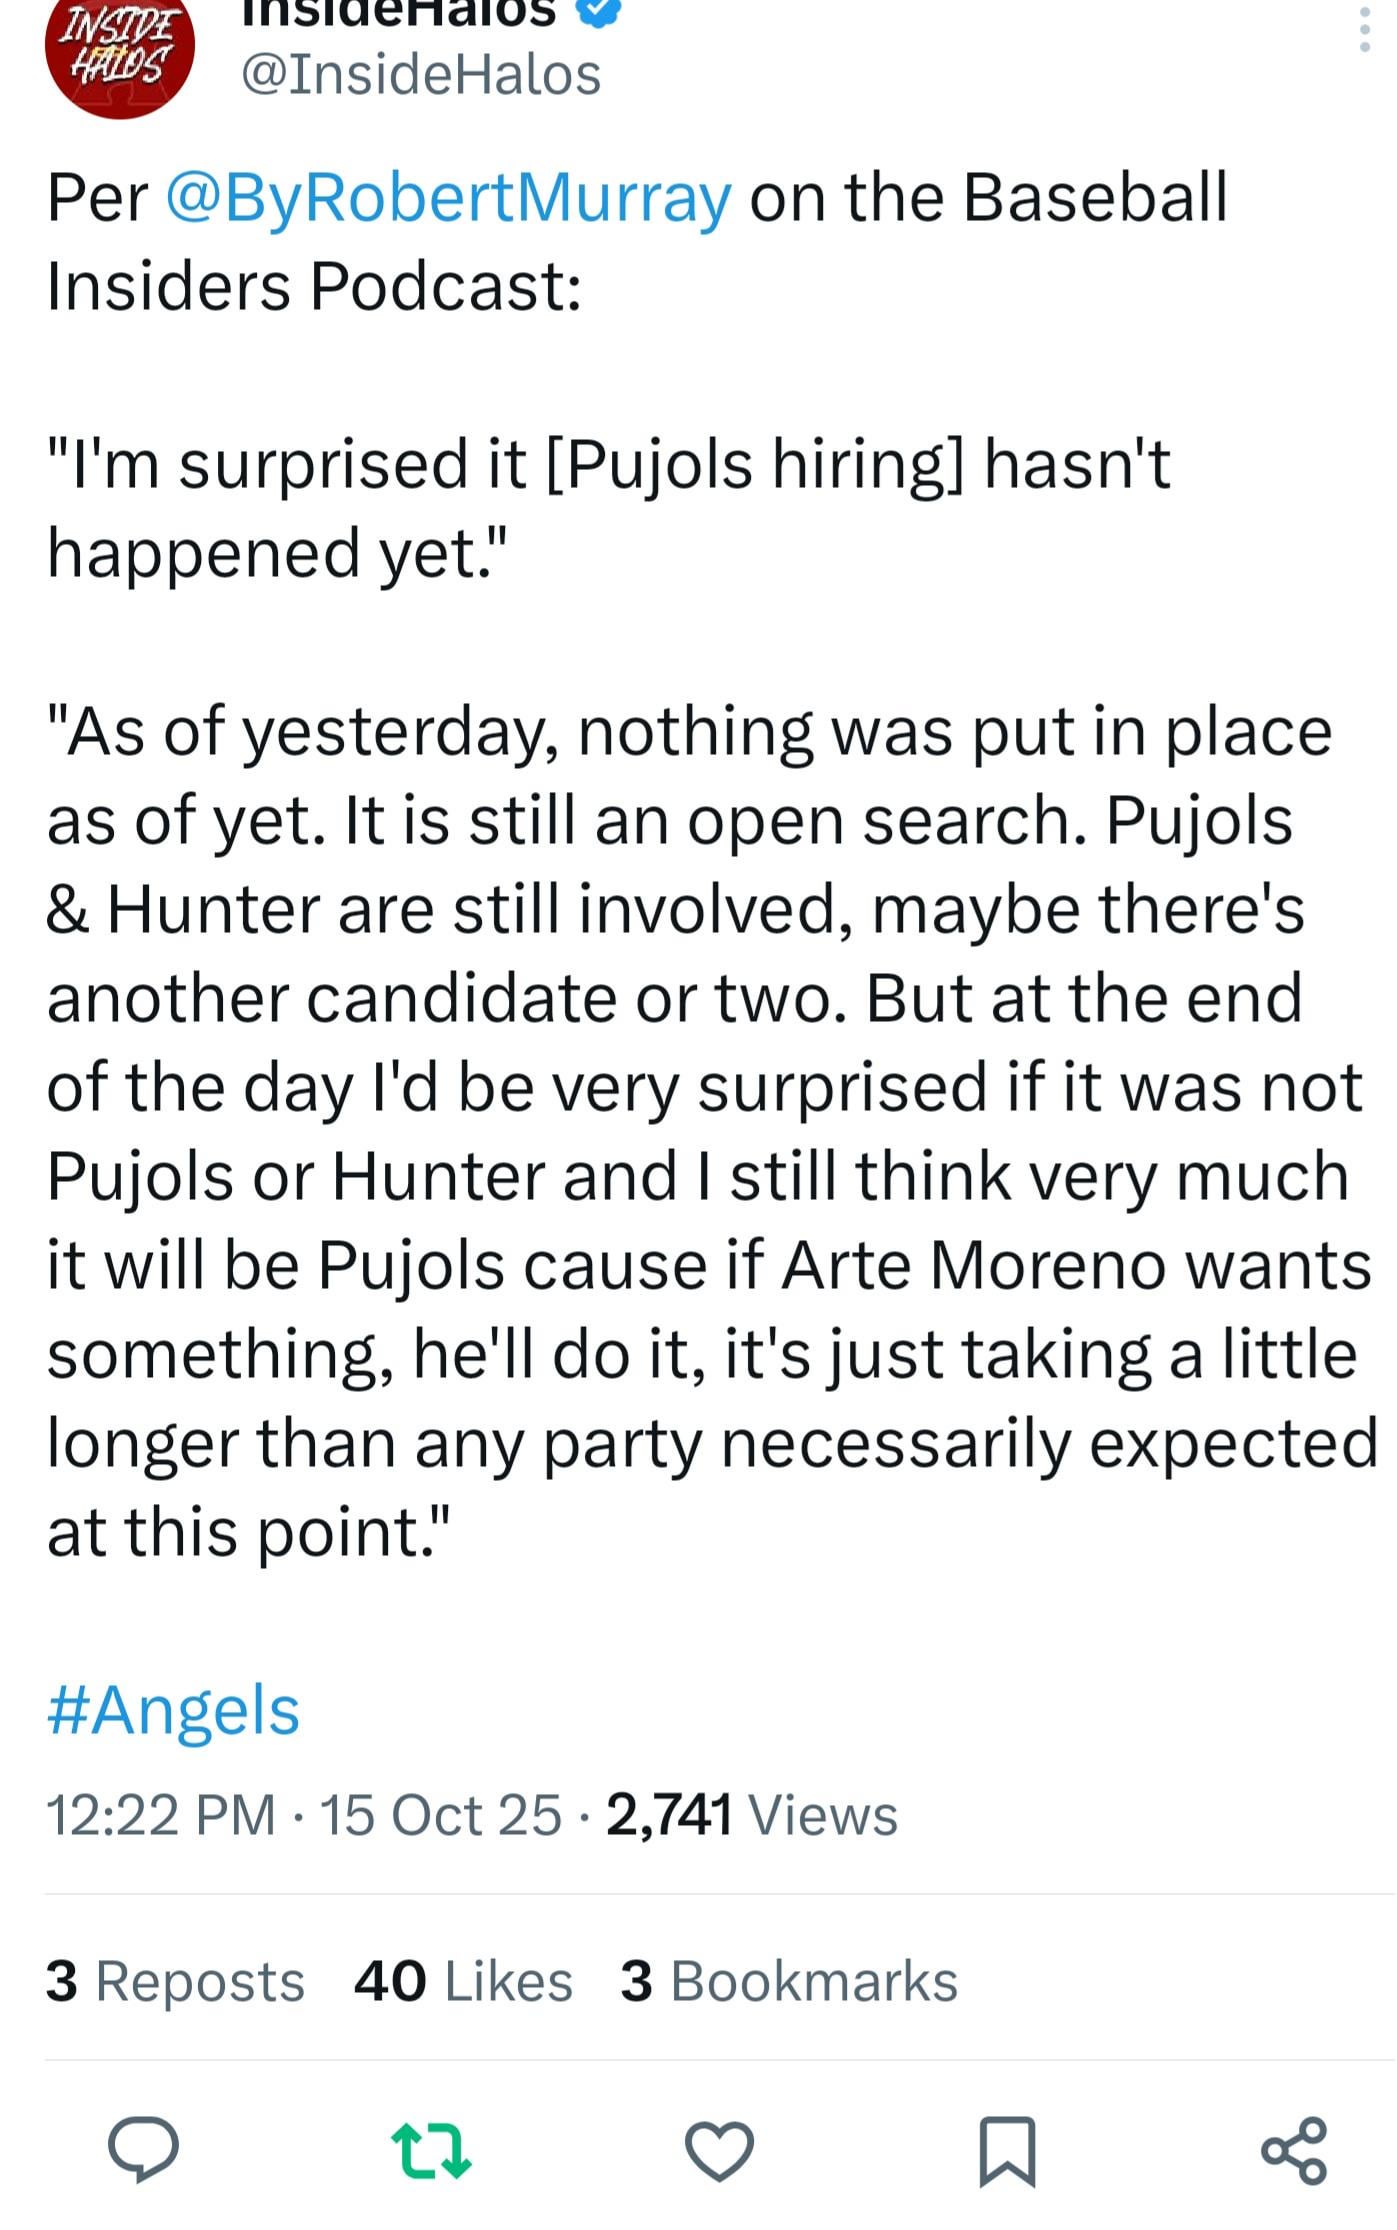View who gave the 40 Likes

463,1981
